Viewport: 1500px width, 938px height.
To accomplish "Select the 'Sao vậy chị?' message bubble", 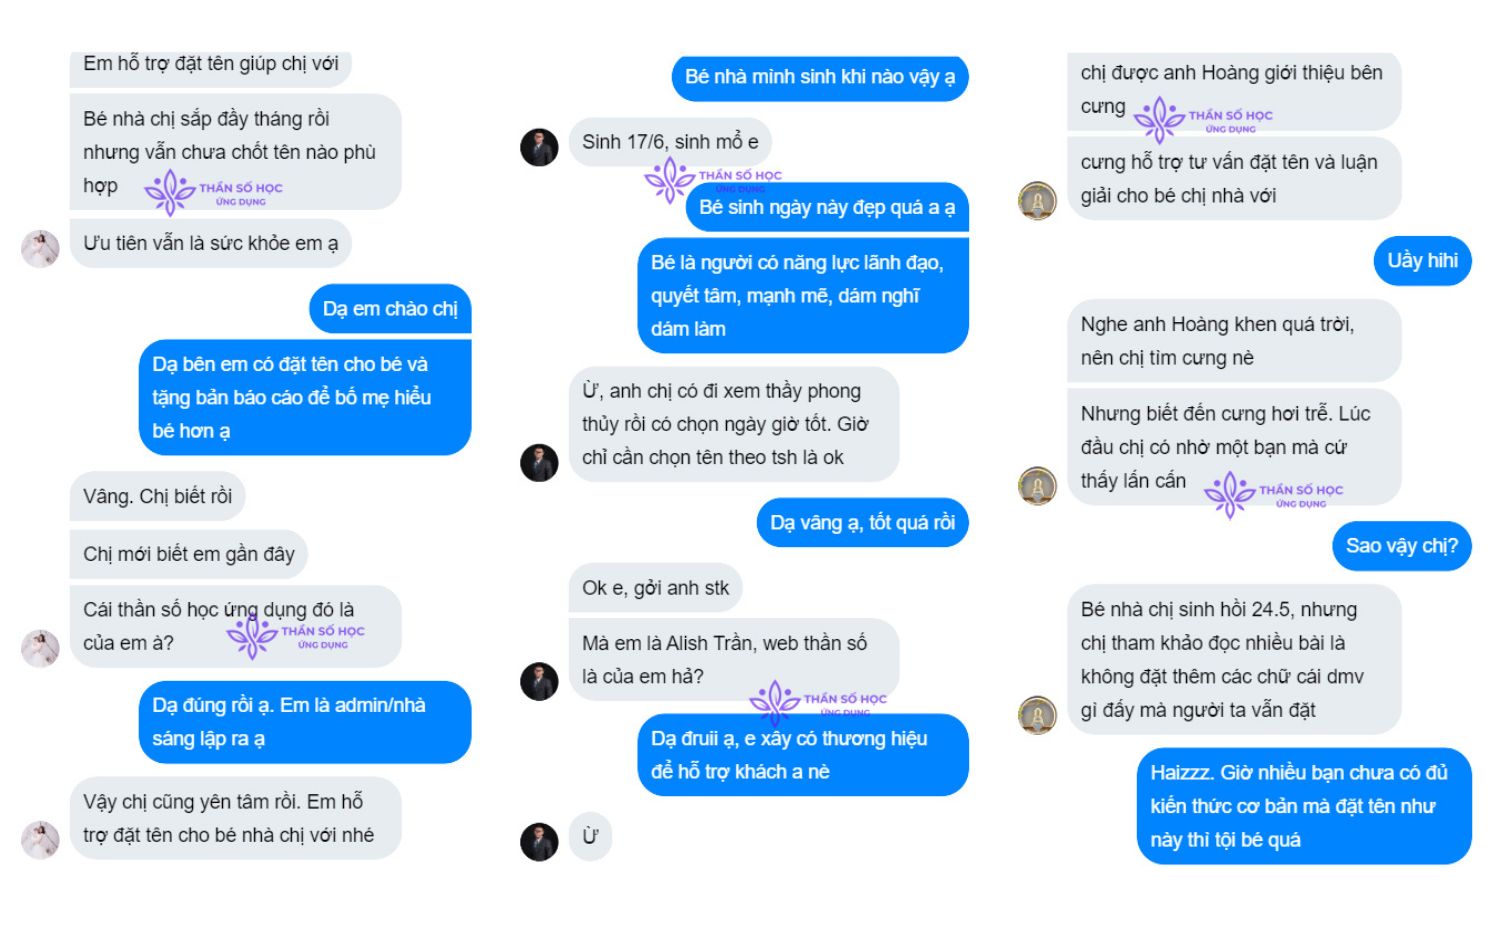I will tap(1401, 546).
